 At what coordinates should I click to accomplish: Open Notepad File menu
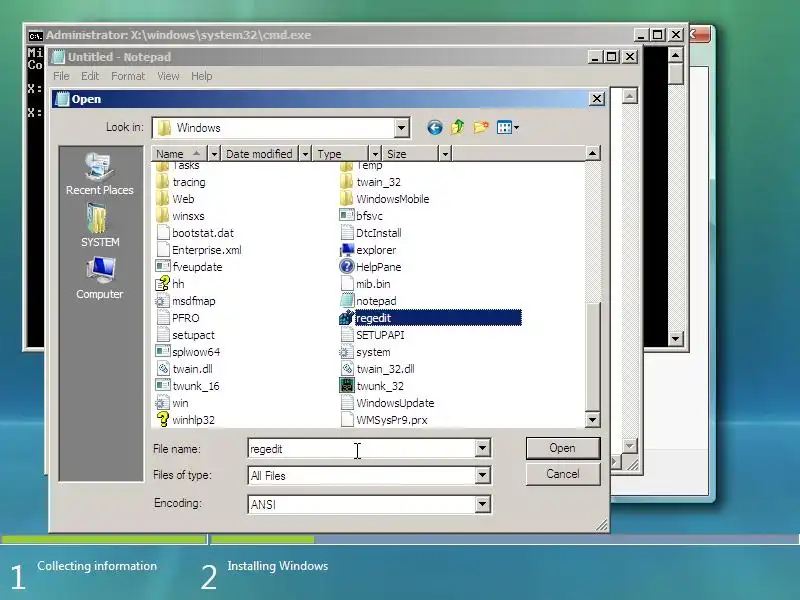coord(61,76)
